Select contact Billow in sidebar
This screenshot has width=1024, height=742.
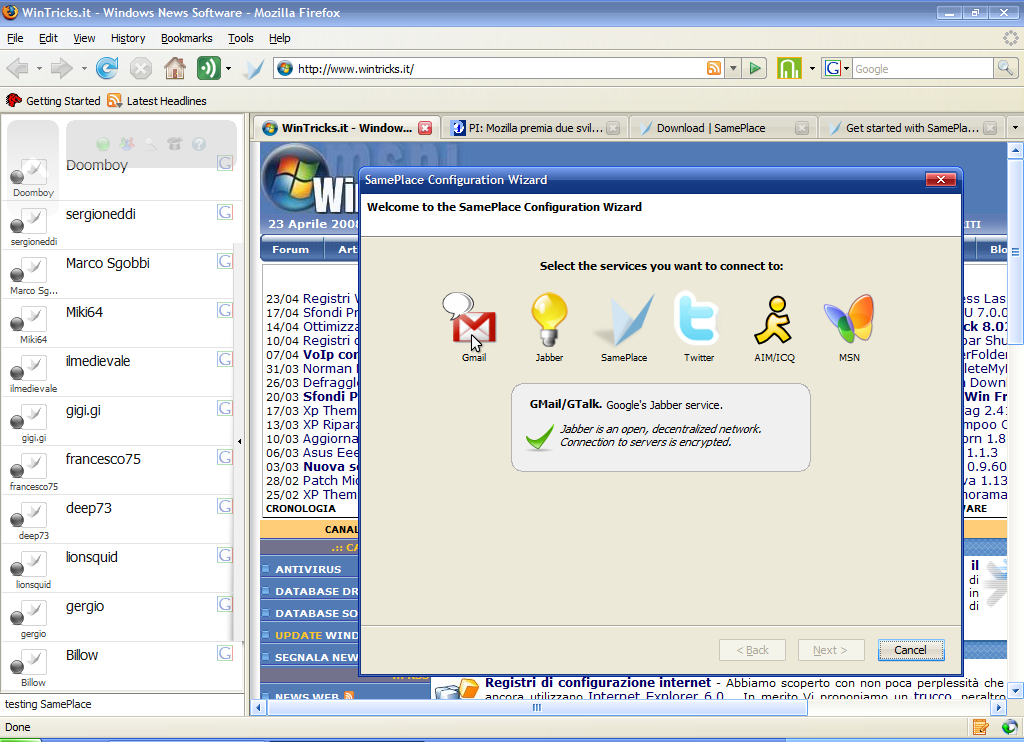(121, 666)
